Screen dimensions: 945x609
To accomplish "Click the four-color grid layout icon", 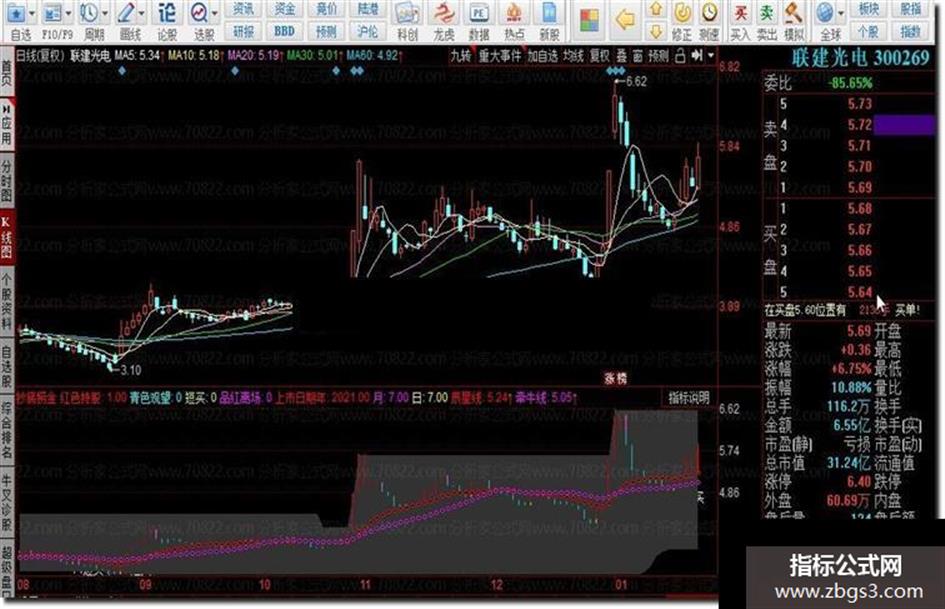I will [x=589, y=21].
